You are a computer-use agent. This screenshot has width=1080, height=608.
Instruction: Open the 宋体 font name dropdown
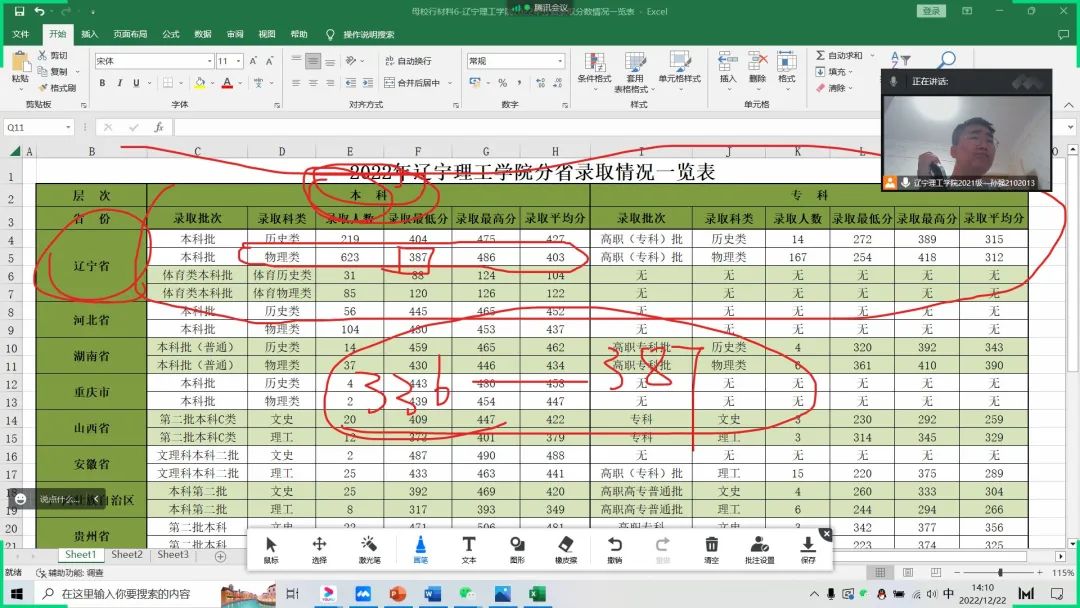[x=209, y=61]
